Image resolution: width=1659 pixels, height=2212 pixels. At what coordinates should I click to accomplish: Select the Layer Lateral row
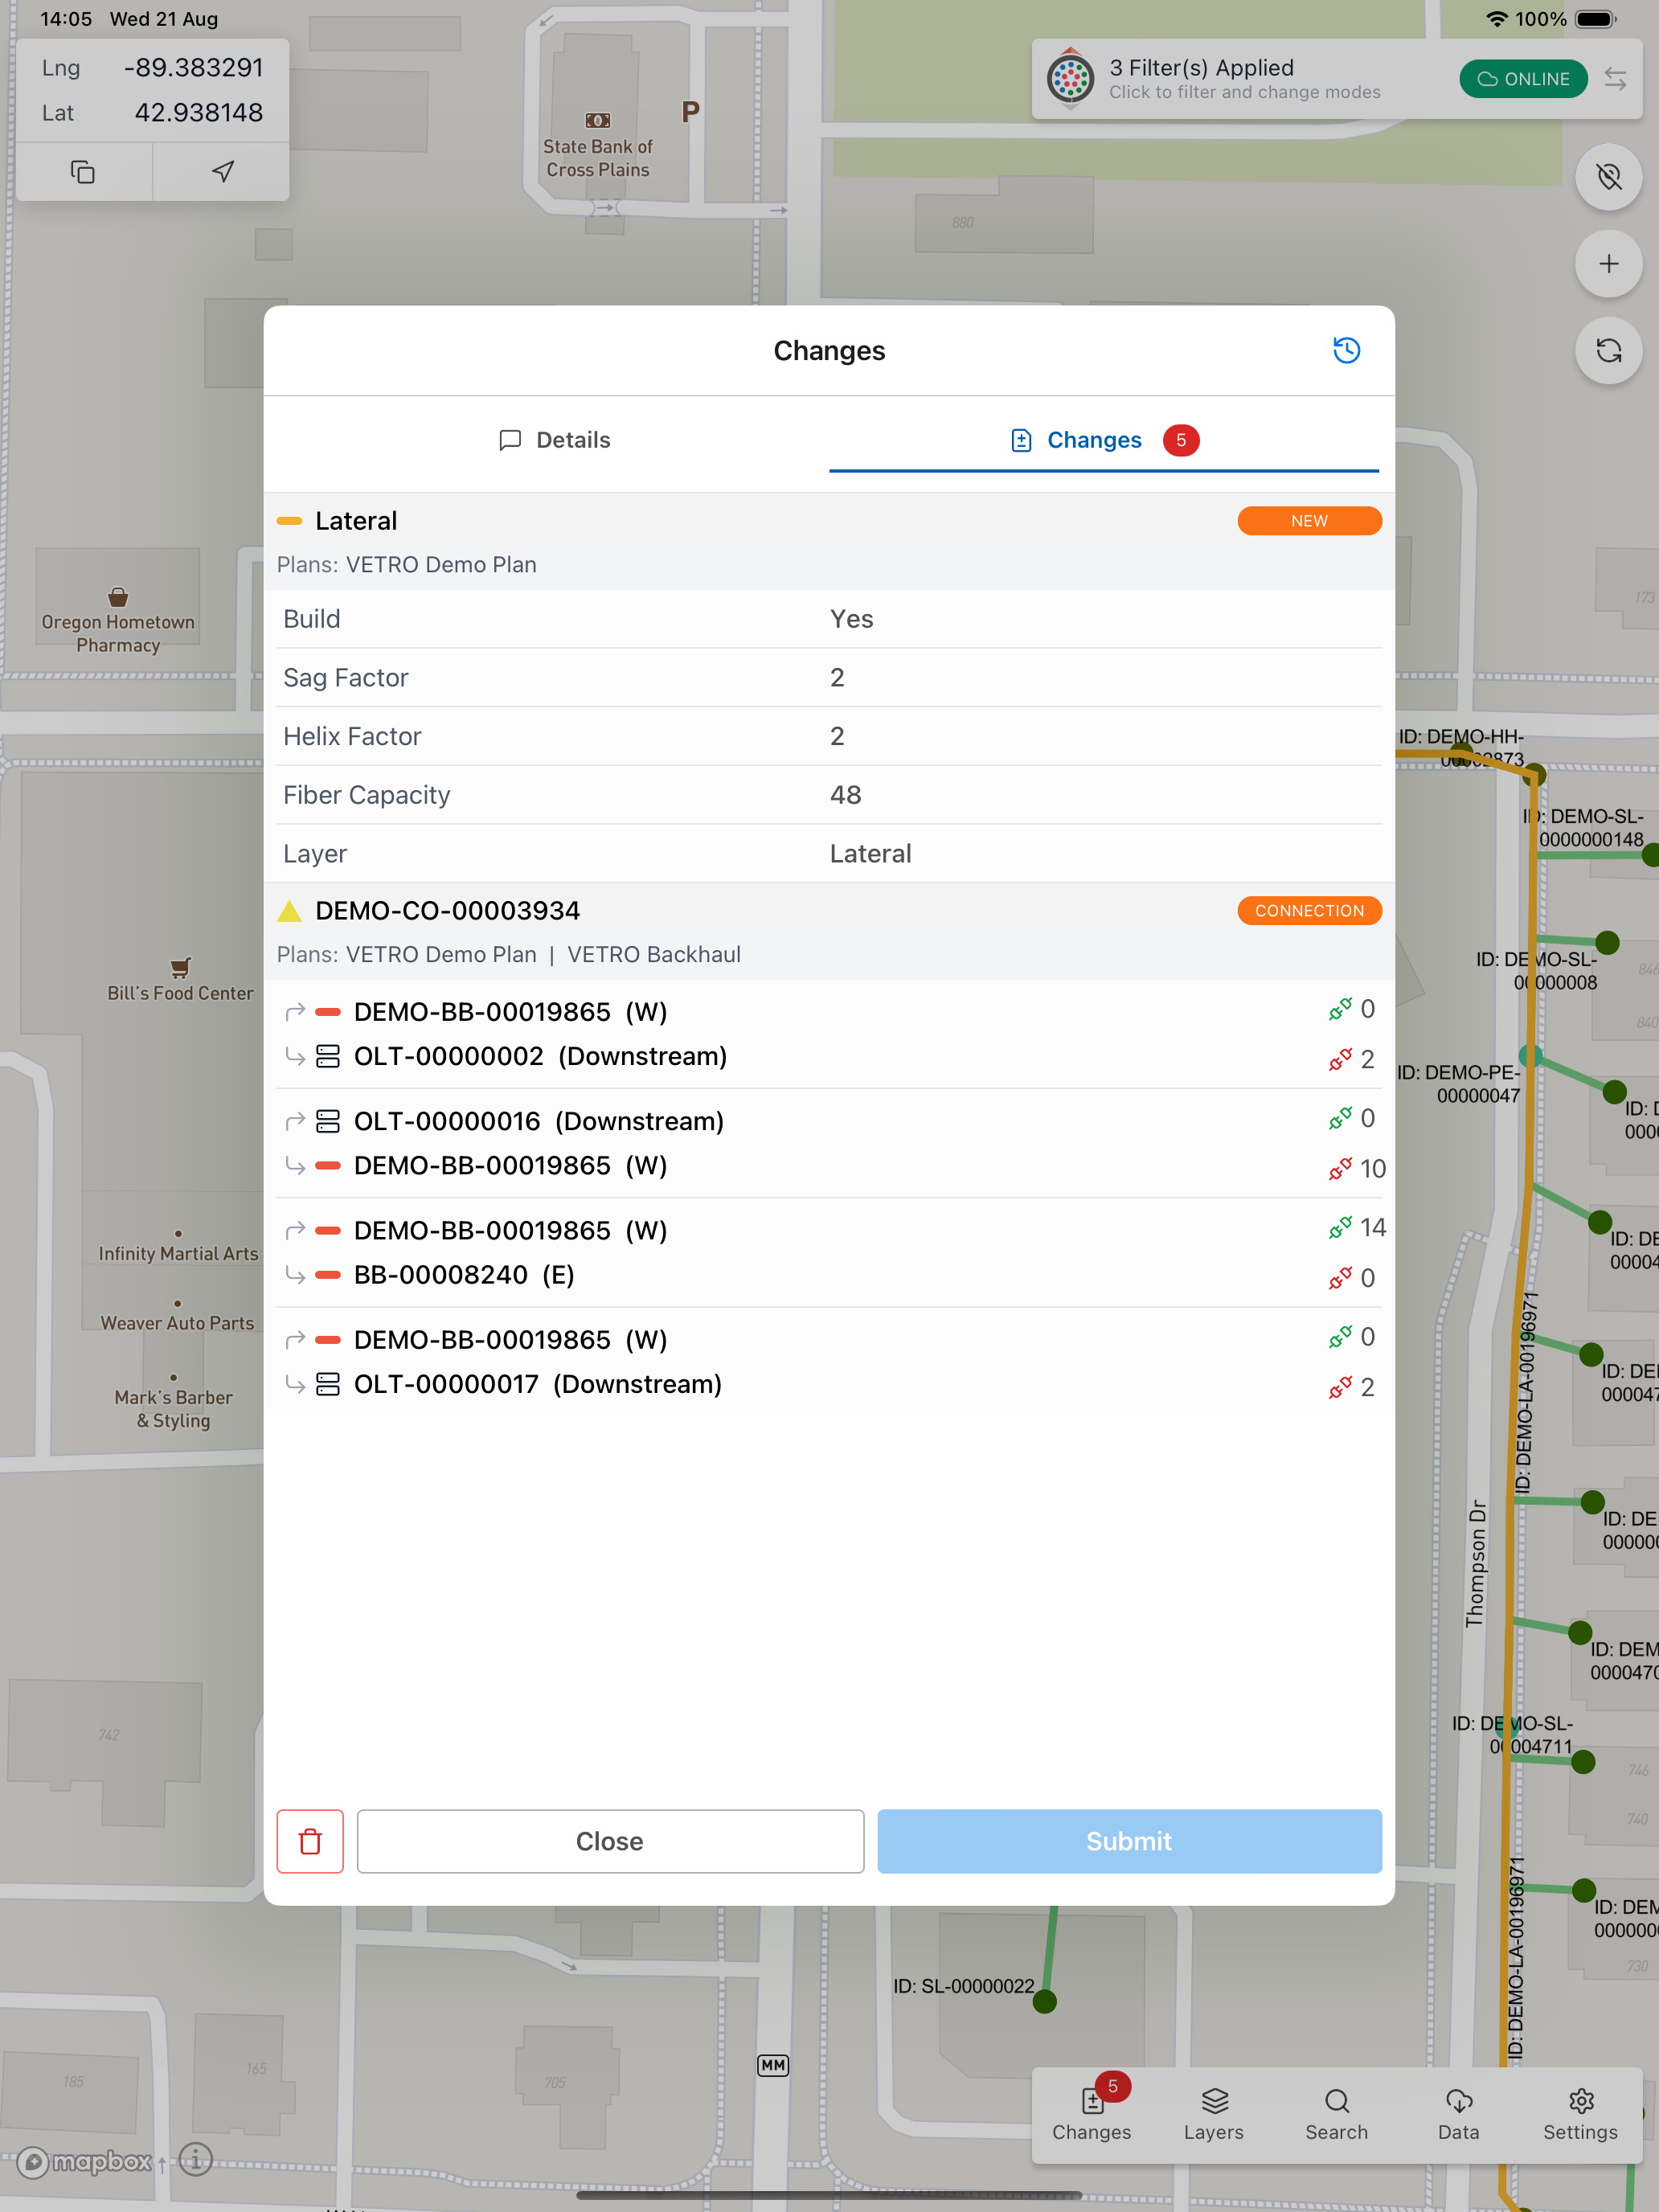coord(829,854)
